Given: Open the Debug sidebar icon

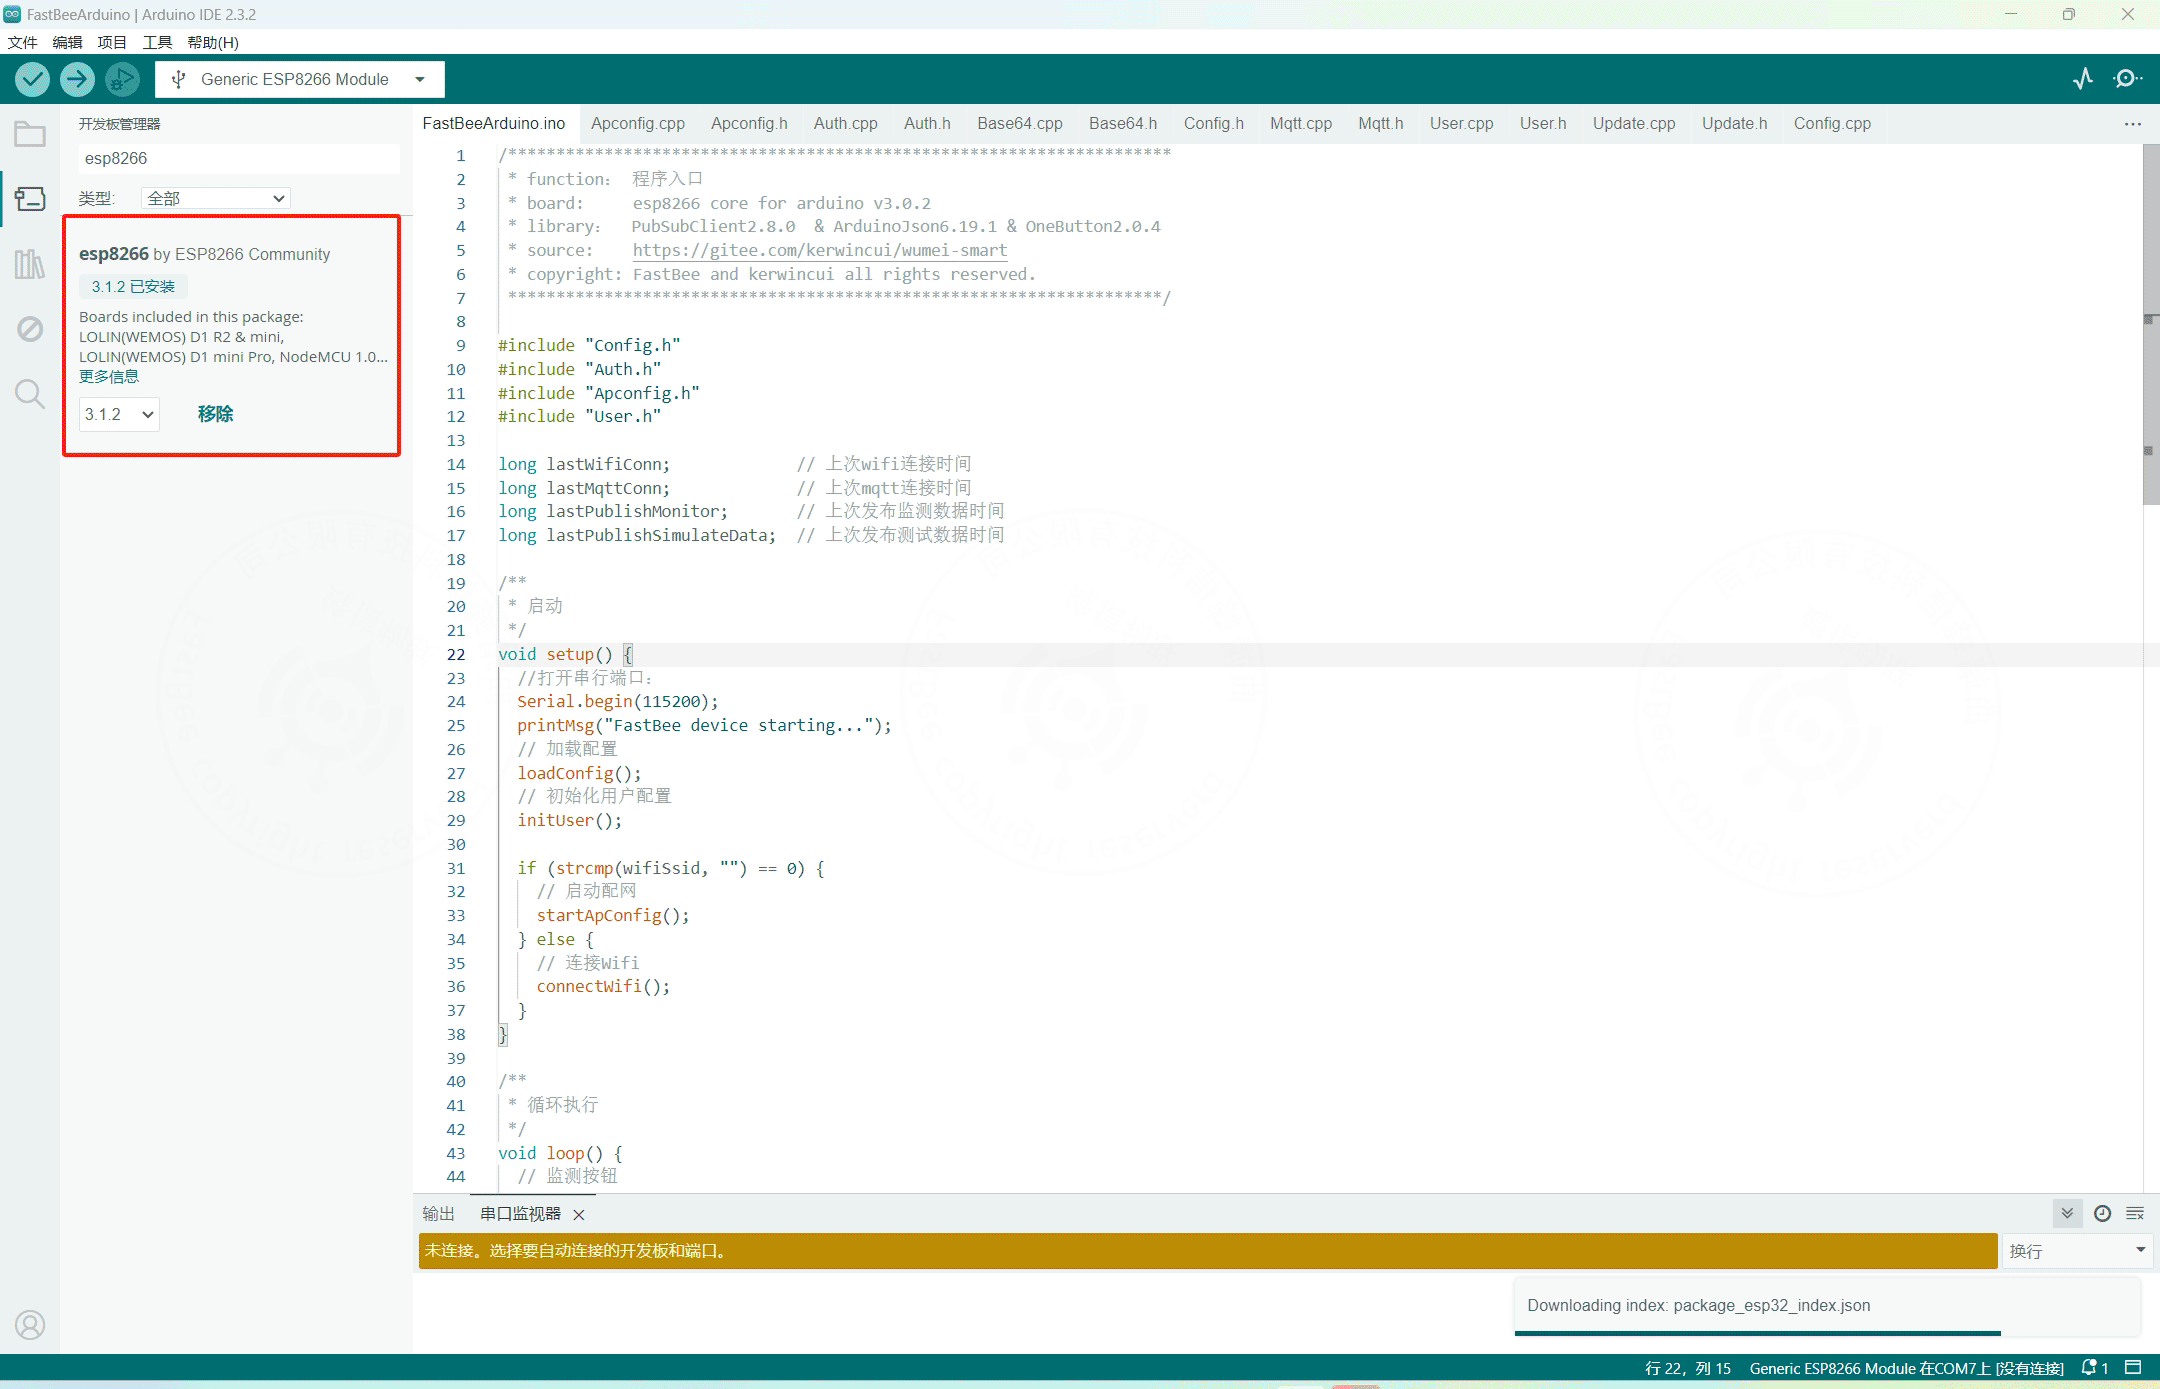Looking at the screenshot, I should (x=30, y=329).
